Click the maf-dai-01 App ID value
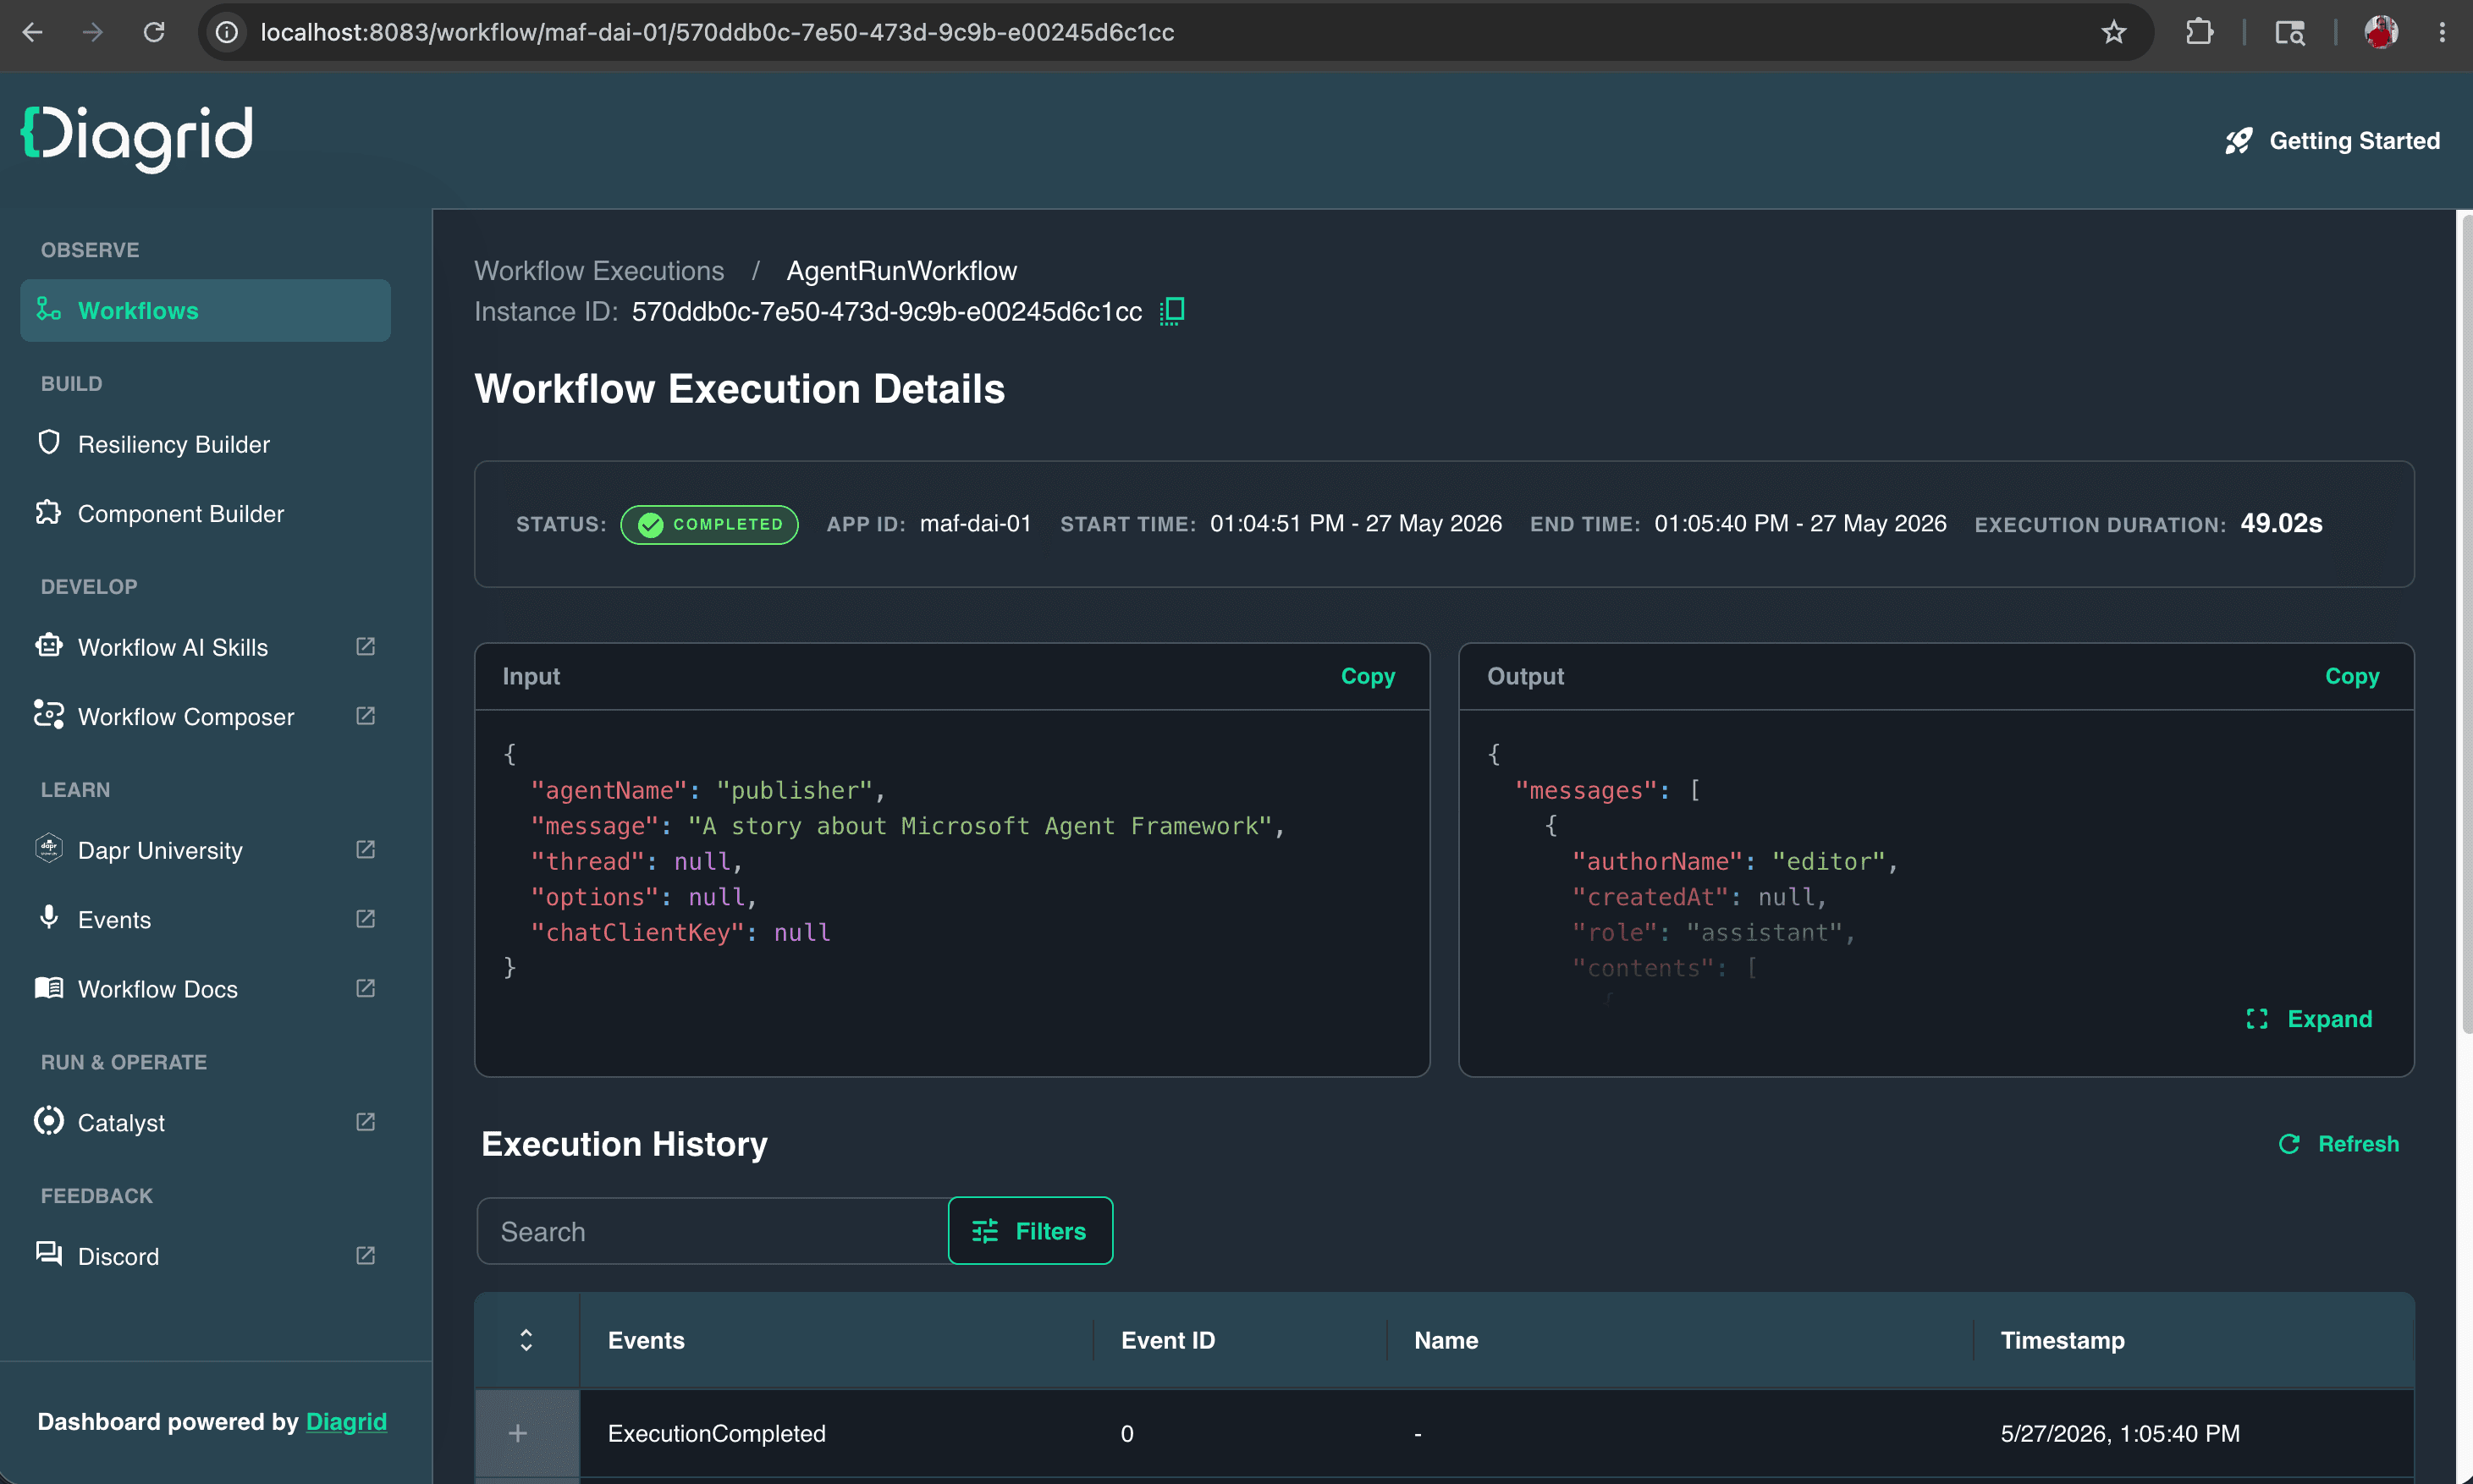This screenshot has height=1484, width=2473. coord(975,523)
